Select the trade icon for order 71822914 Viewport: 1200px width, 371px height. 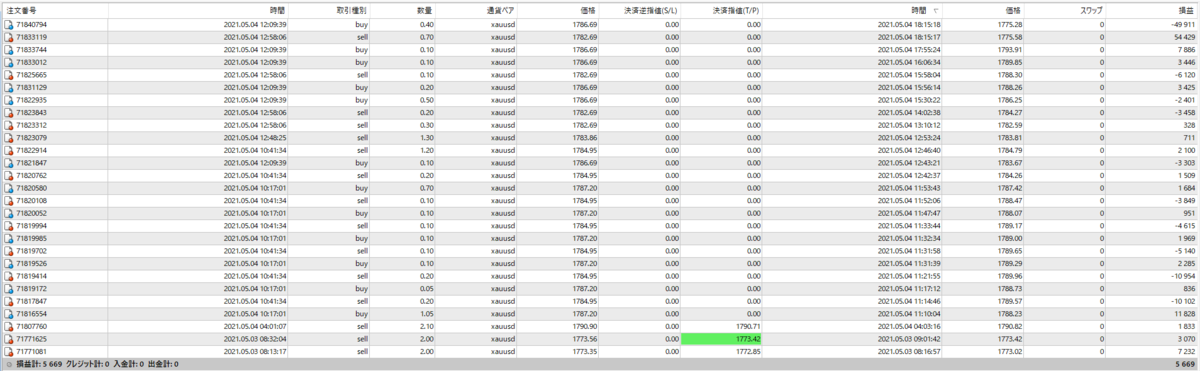[x=9, y=151]
